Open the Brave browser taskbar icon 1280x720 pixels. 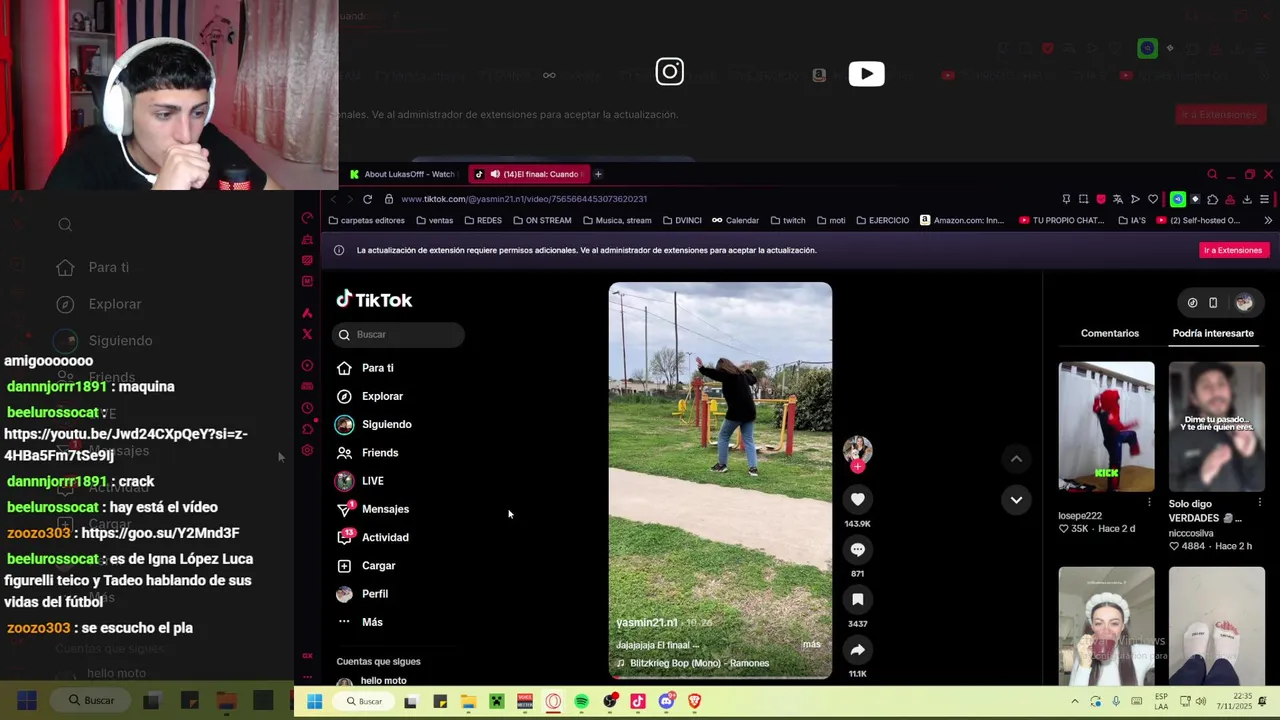tap(694, 702)
